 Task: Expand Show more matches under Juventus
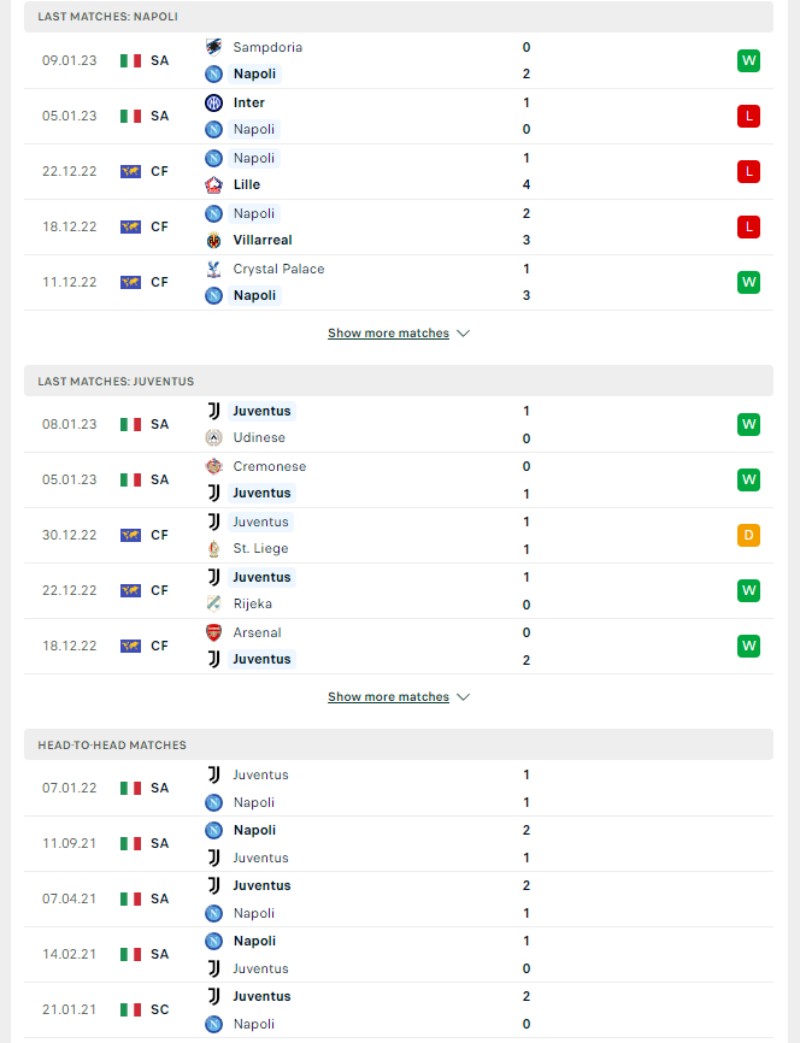pos(388,696)
